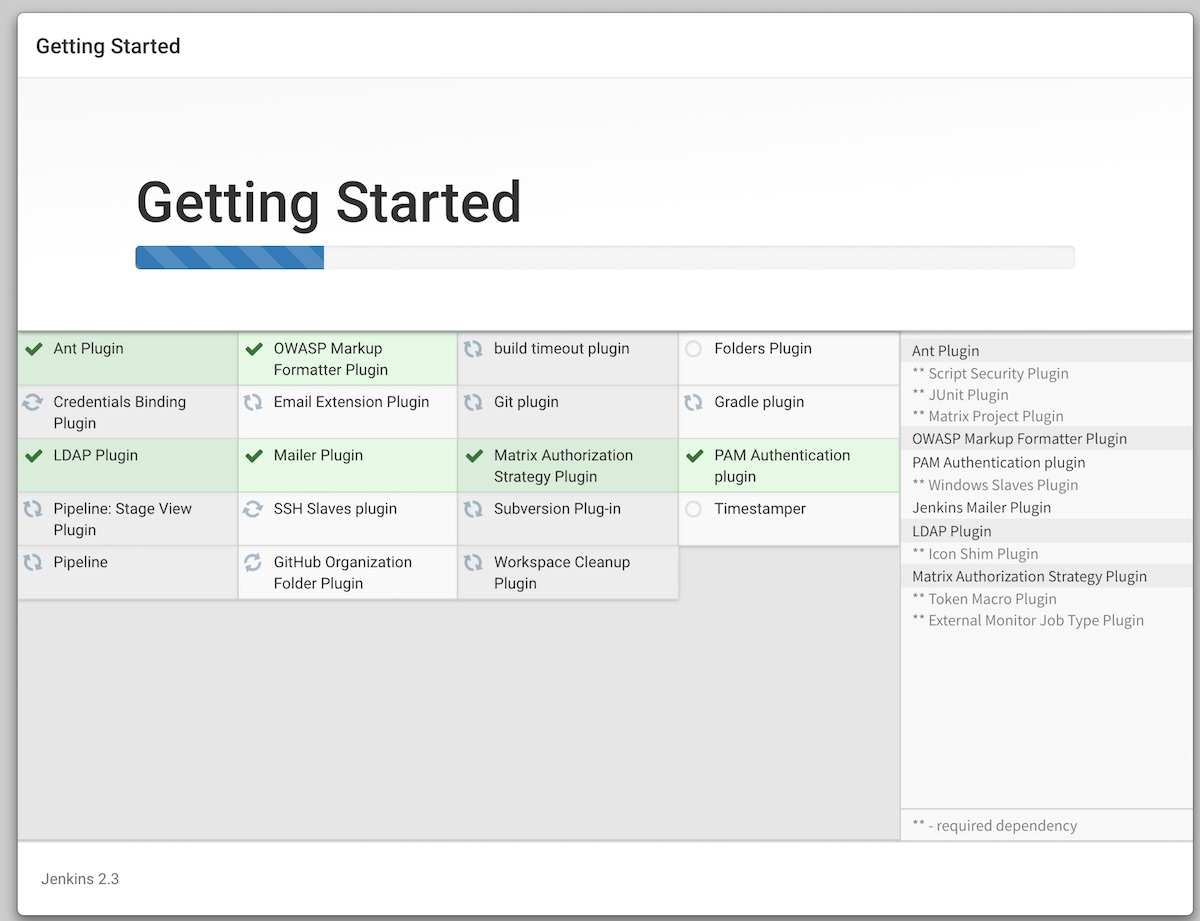Image resolution: width=1200 pixels, height=921 pixels.
Task: Select Ant Plugin in the install log
Action: point(945,351)
